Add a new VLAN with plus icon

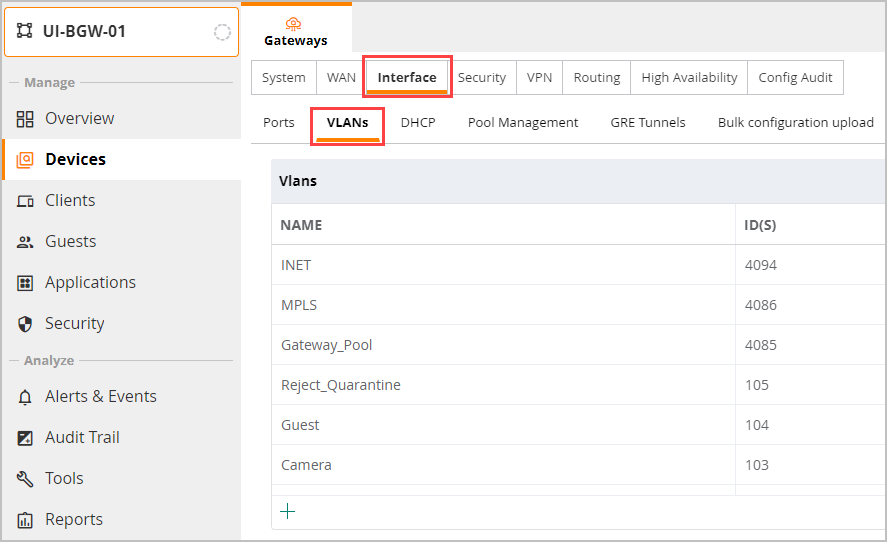point(287,511)
